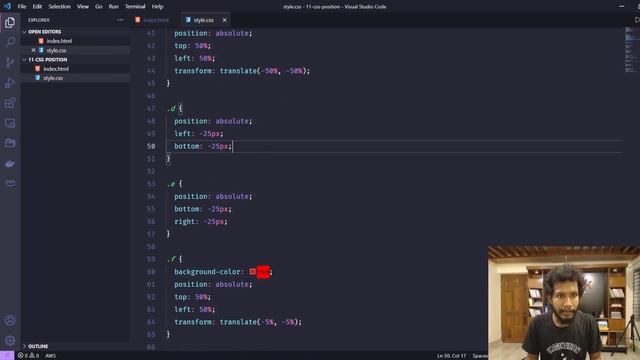Viewport: 640px width, 360px height.
Task: Open the Terminal menu
Action: tap(135, 7)
